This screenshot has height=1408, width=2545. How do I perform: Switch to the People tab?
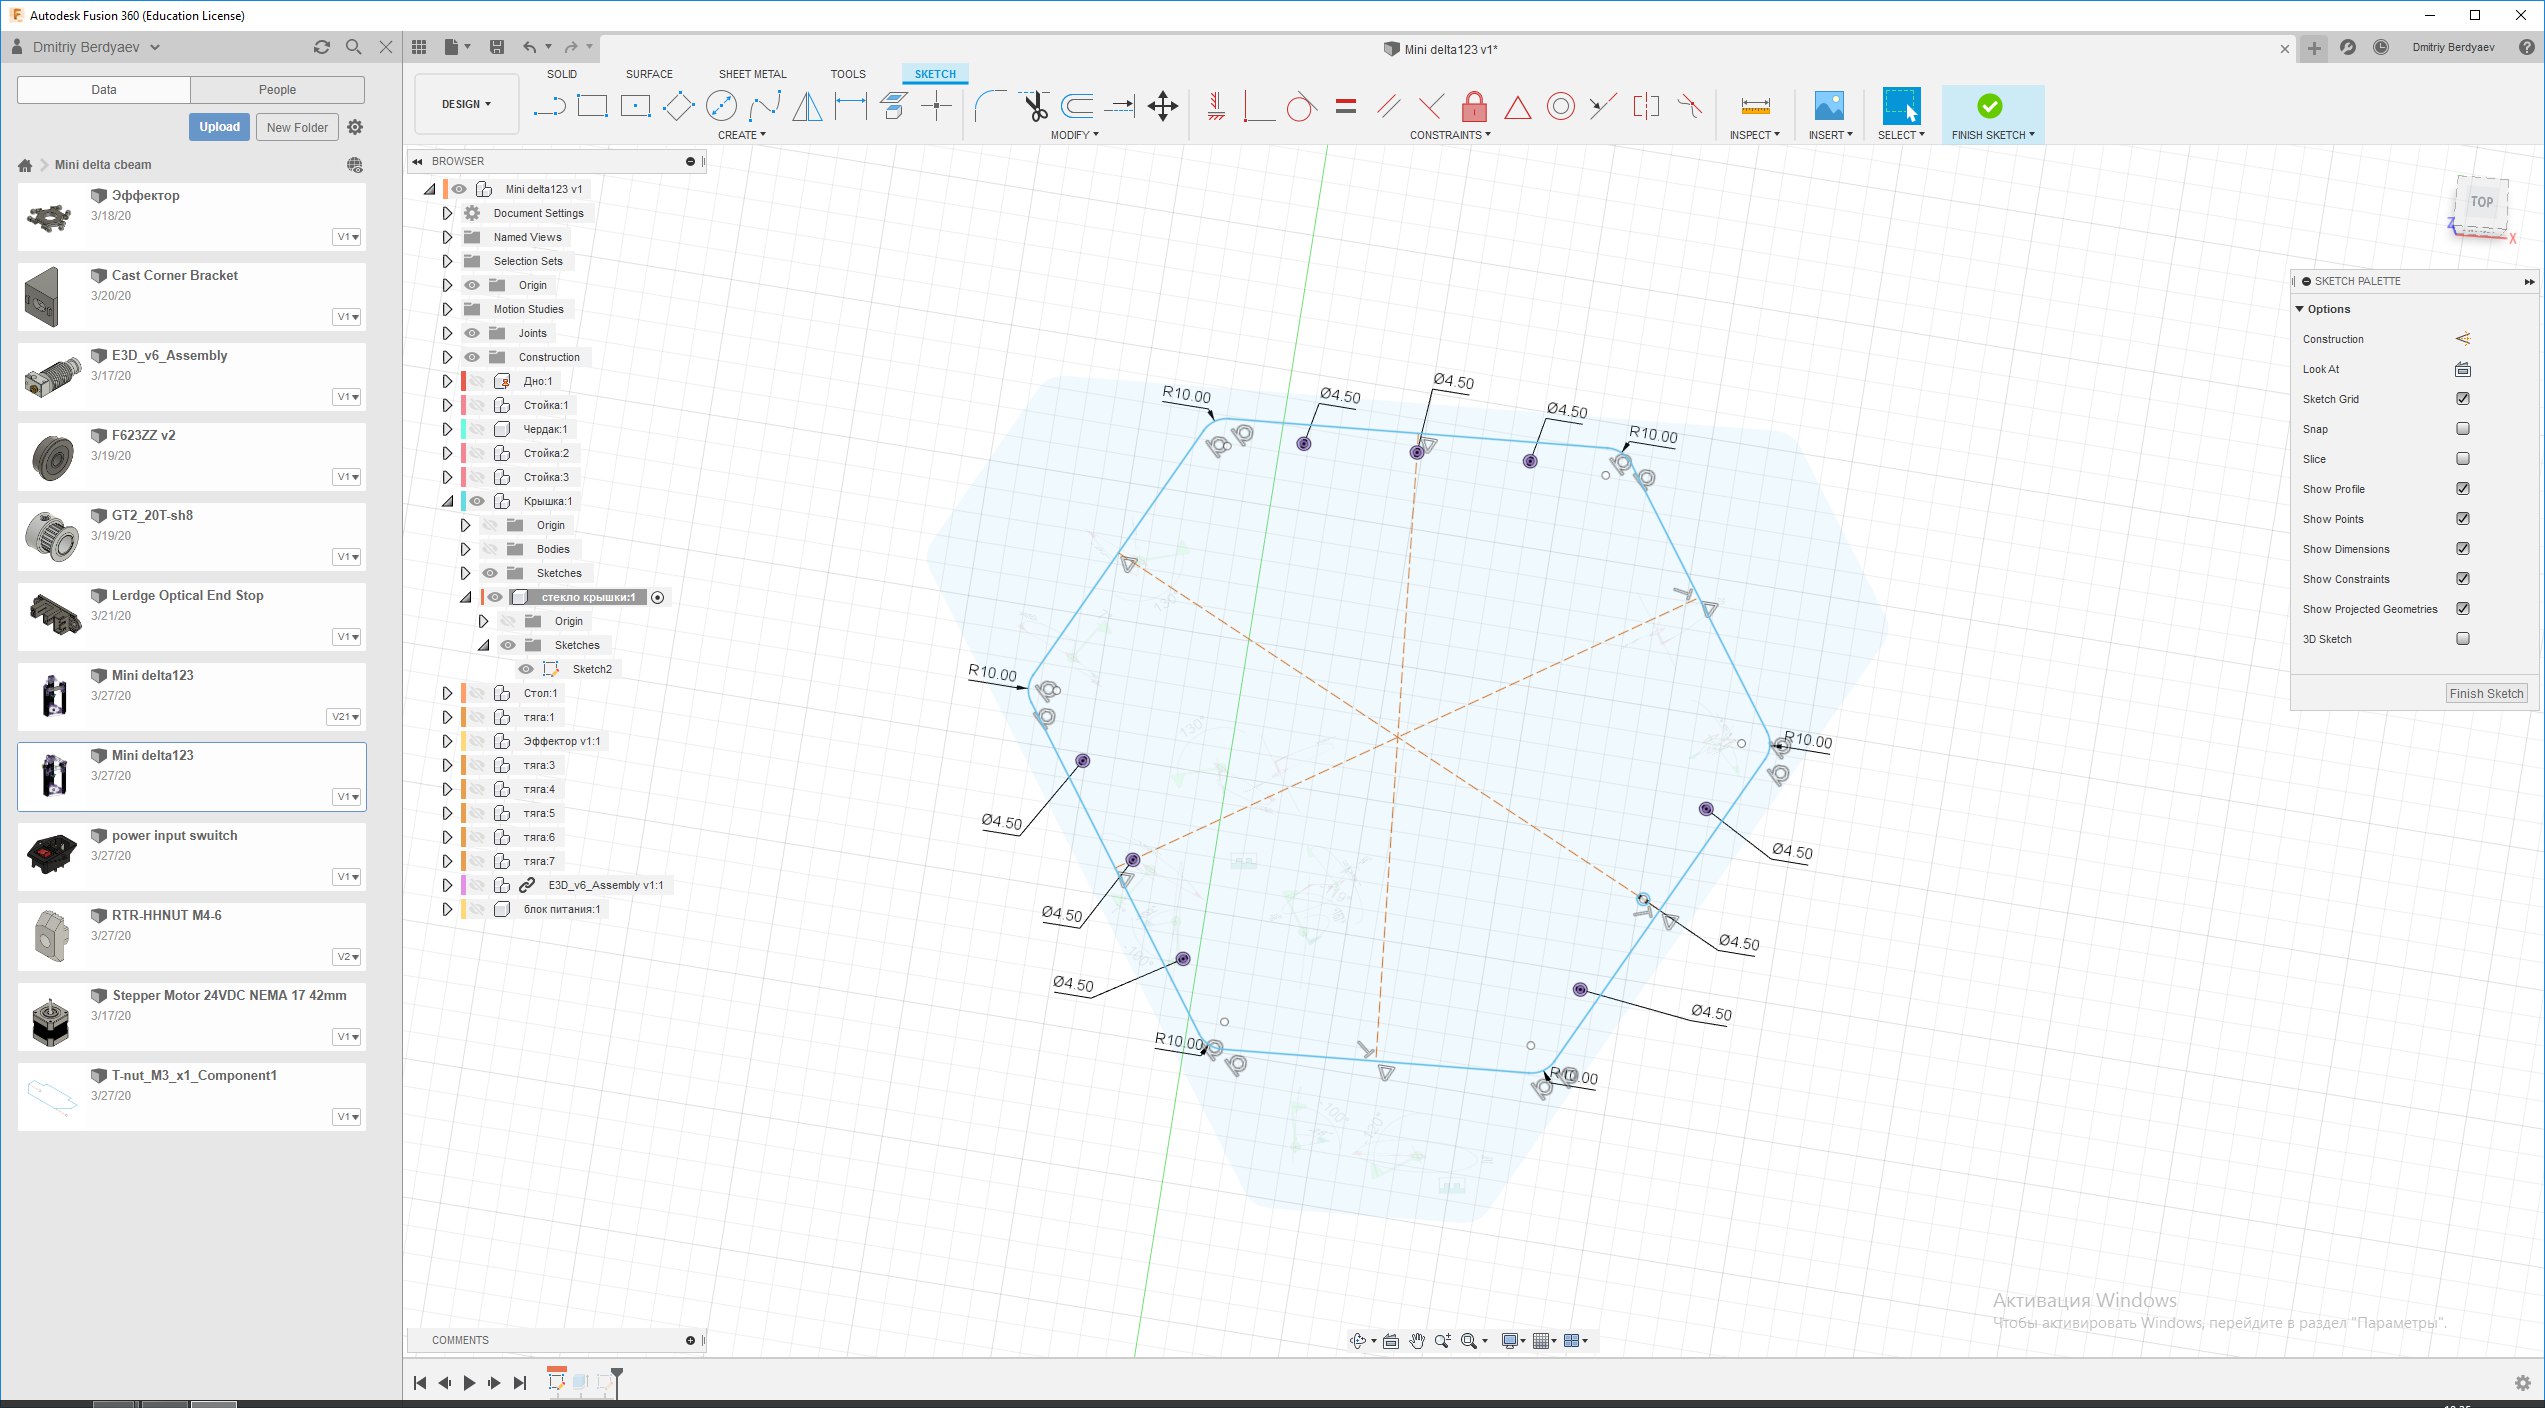[277, 89]
